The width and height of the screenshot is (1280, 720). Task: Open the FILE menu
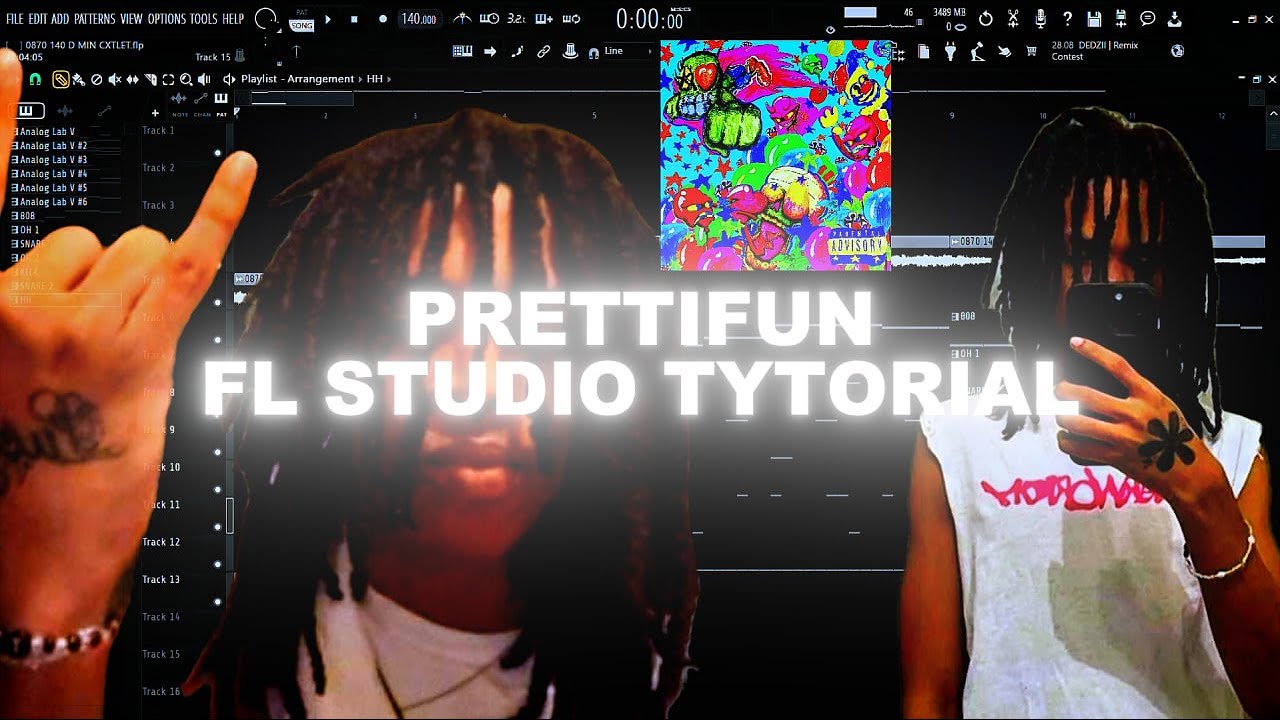coord(14,19)
